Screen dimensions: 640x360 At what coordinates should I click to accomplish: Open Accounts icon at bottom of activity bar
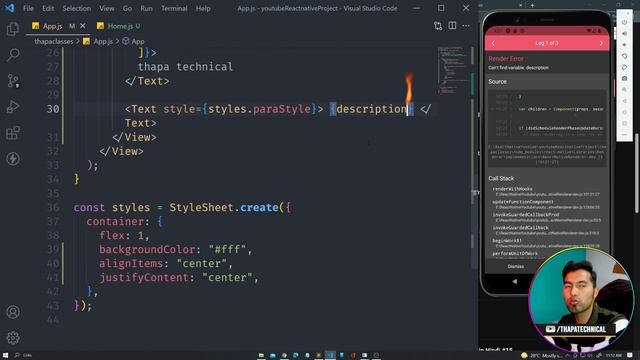coord(13,312)
